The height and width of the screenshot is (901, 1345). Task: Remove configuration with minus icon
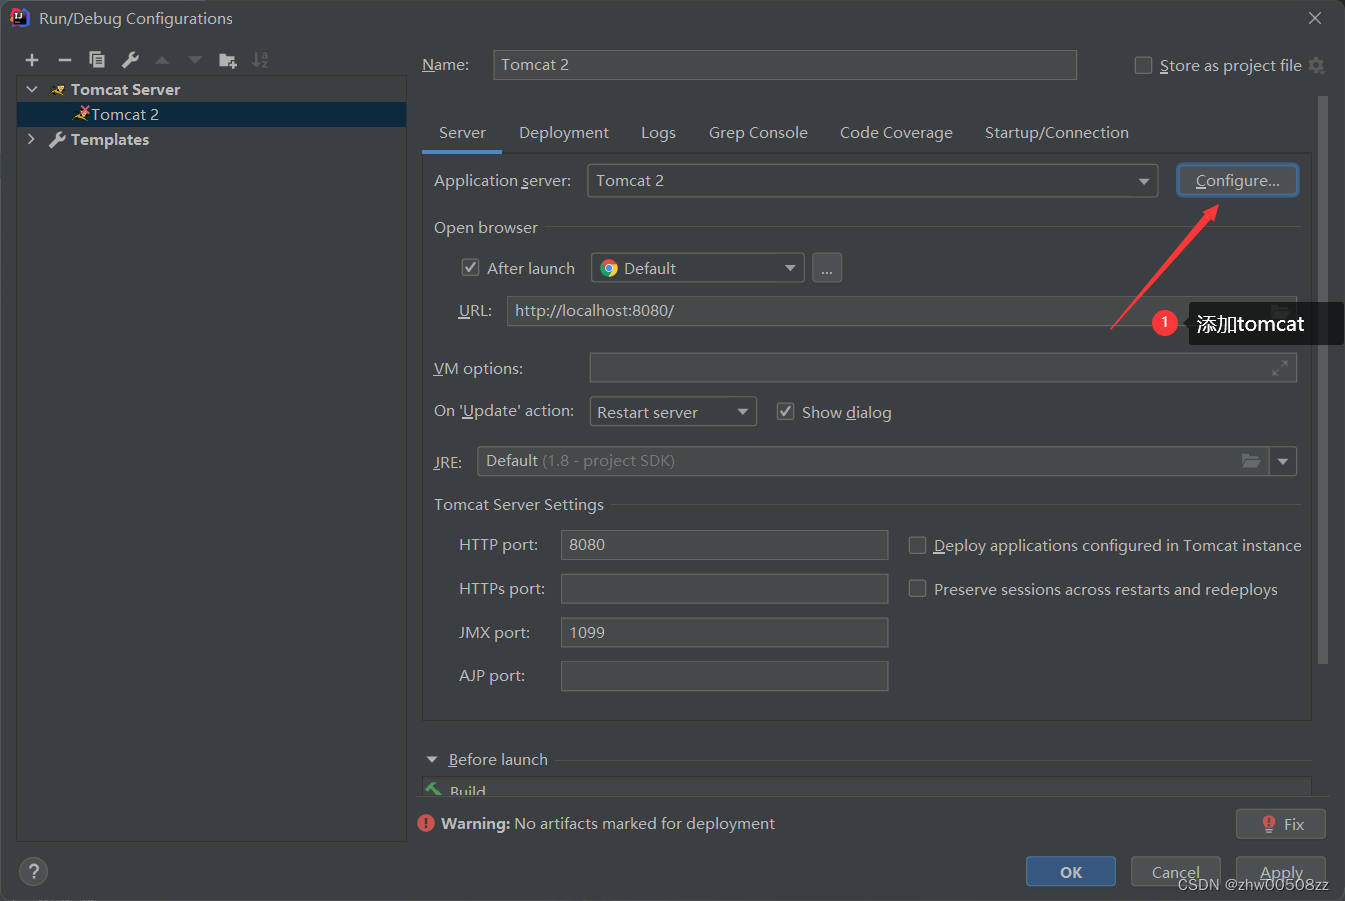click(x=65, y=60)
